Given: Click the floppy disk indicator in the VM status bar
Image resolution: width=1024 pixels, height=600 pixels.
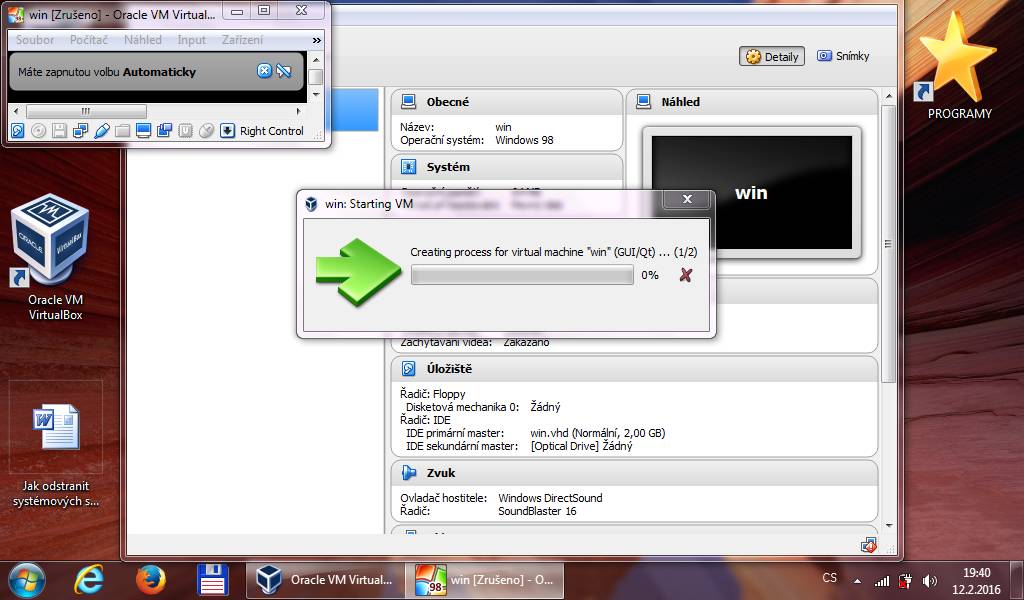Looking at the screenshot, I should click(59, 131).
